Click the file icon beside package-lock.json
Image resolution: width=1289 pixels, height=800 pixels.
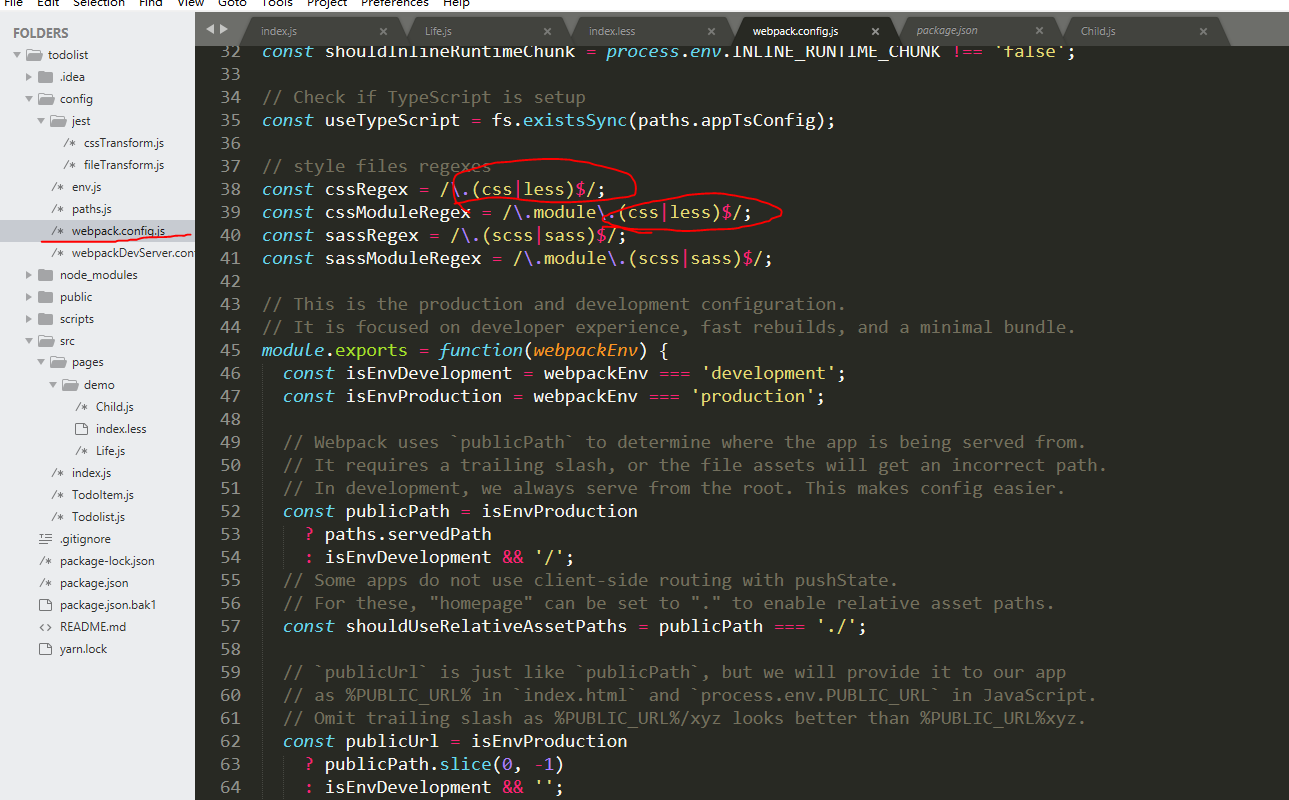tap(45, 561)
